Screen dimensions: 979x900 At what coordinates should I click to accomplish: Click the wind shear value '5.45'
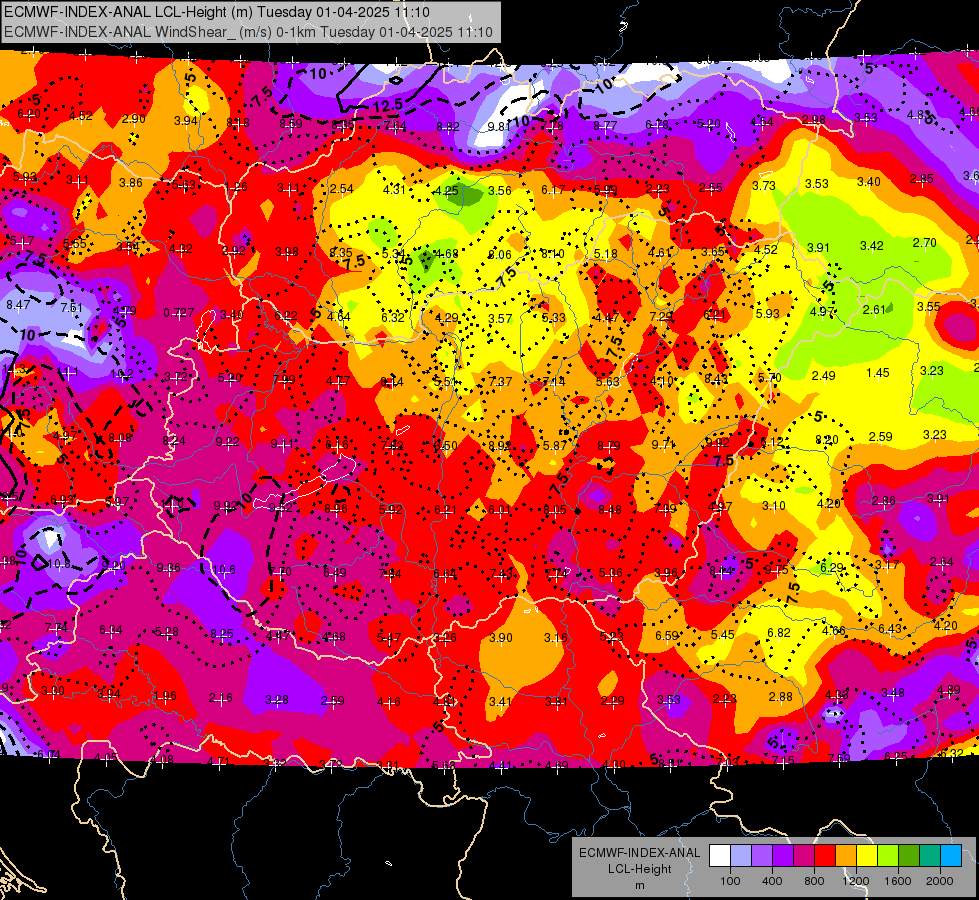[722, 635]
